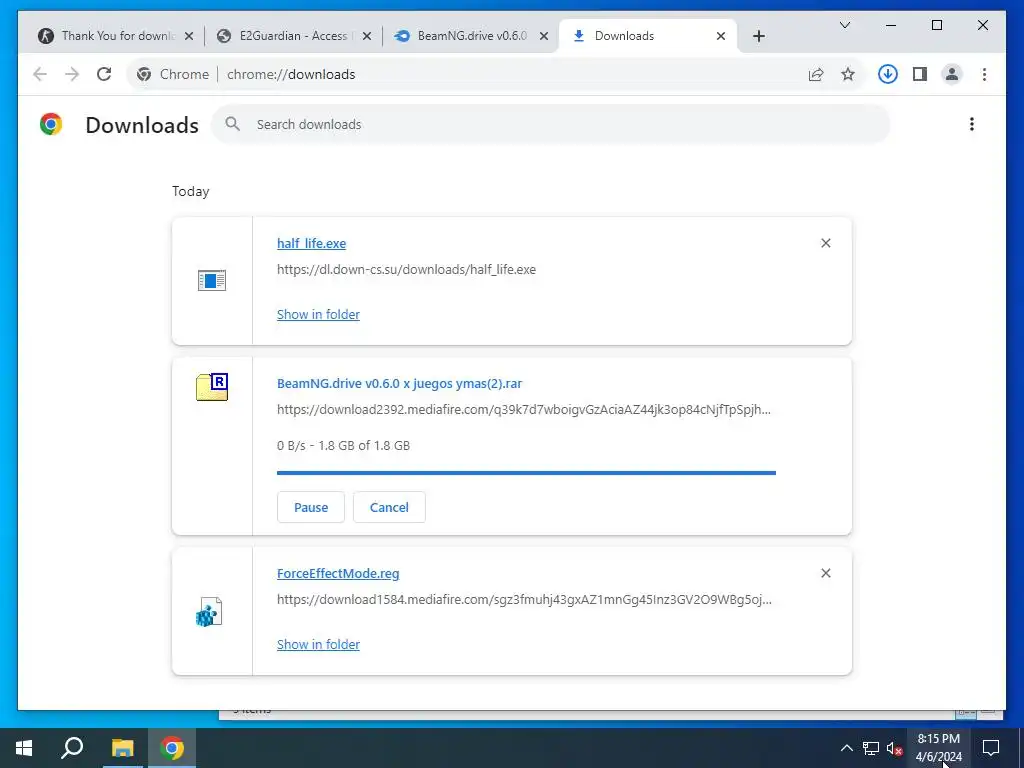
Task: Close the BeamNG.drive tab
Action: pos(544,36)
